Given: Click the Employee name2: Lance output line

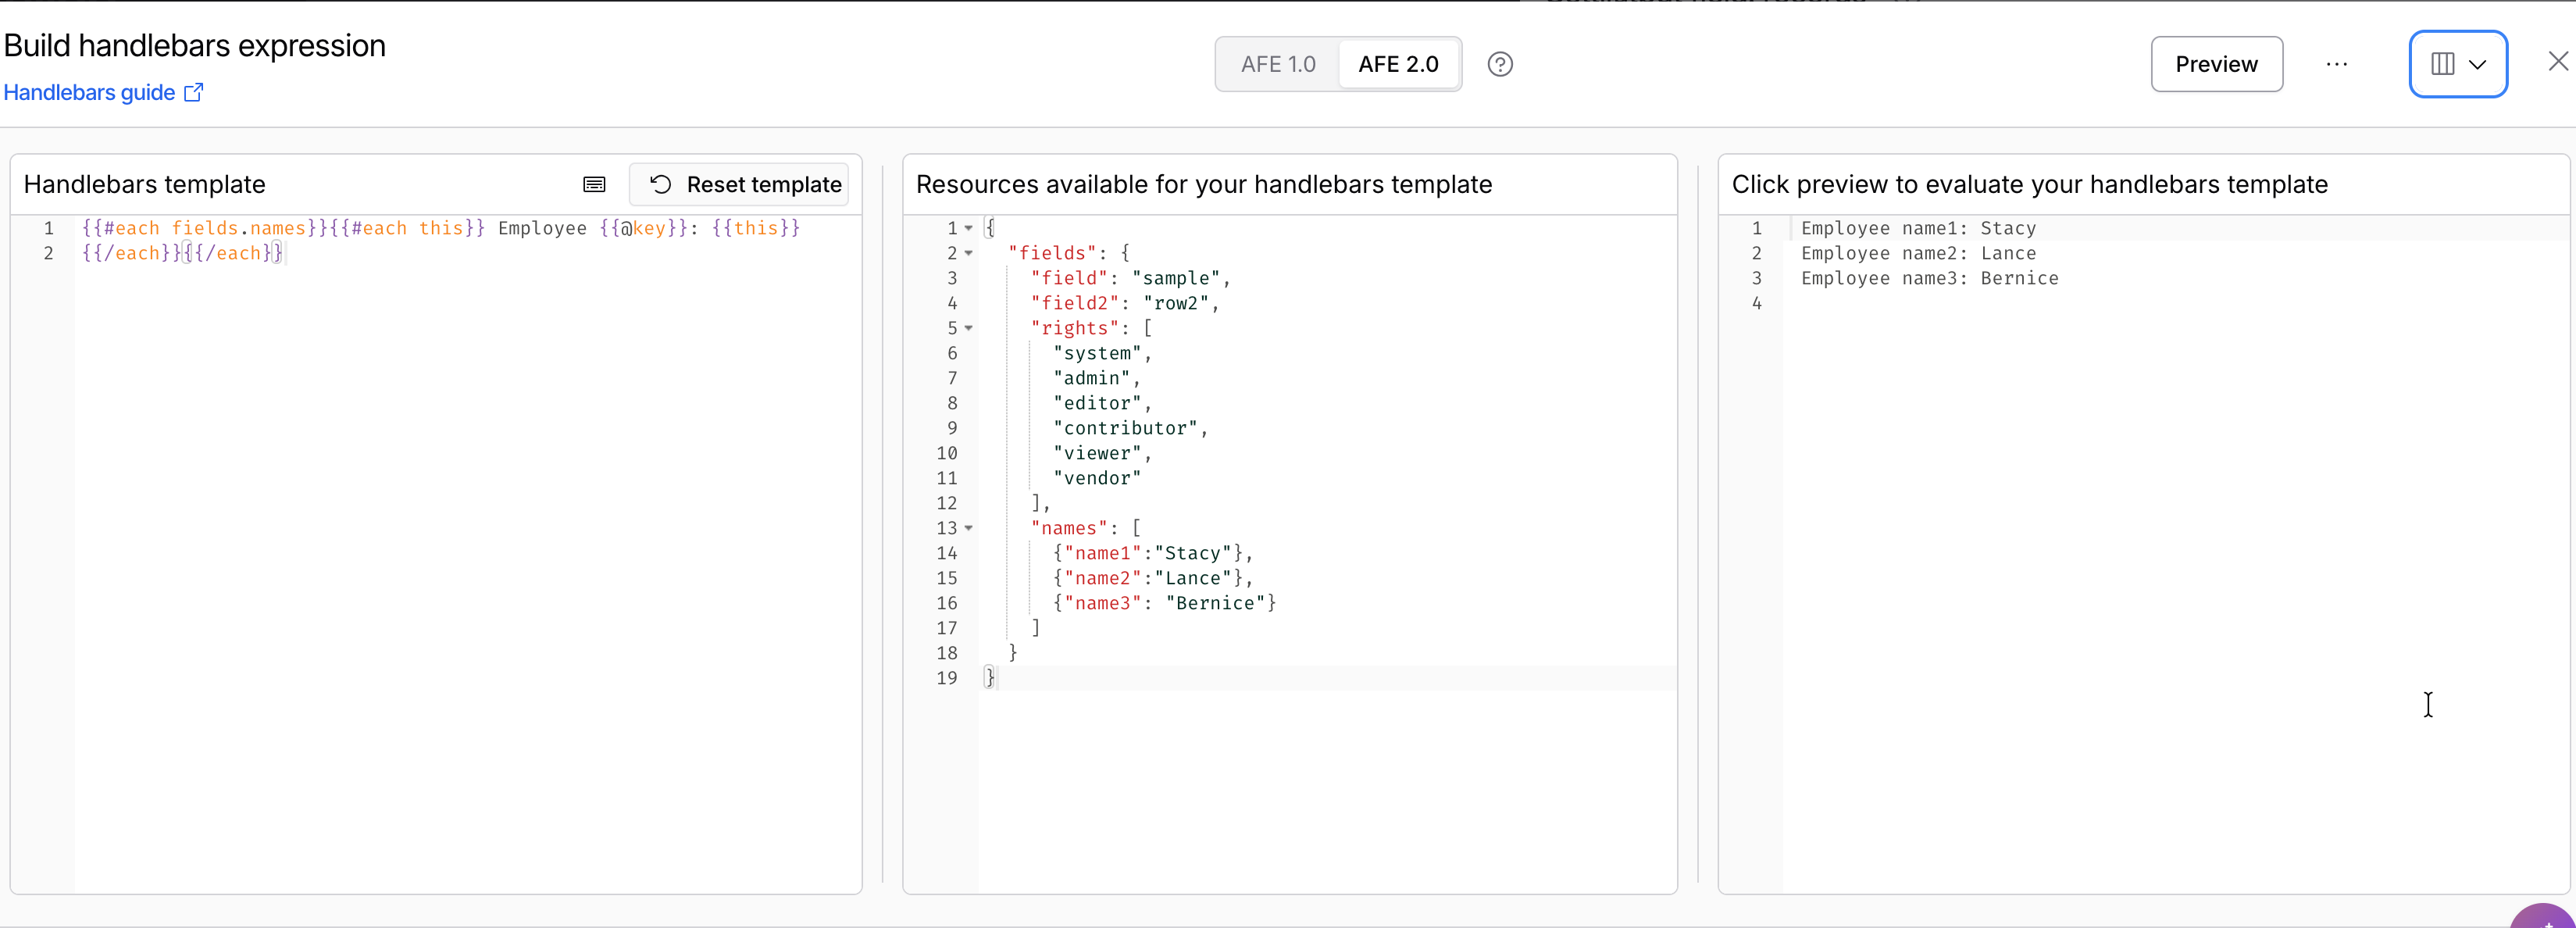Looking at the screenshot, I should [1918, 253].
